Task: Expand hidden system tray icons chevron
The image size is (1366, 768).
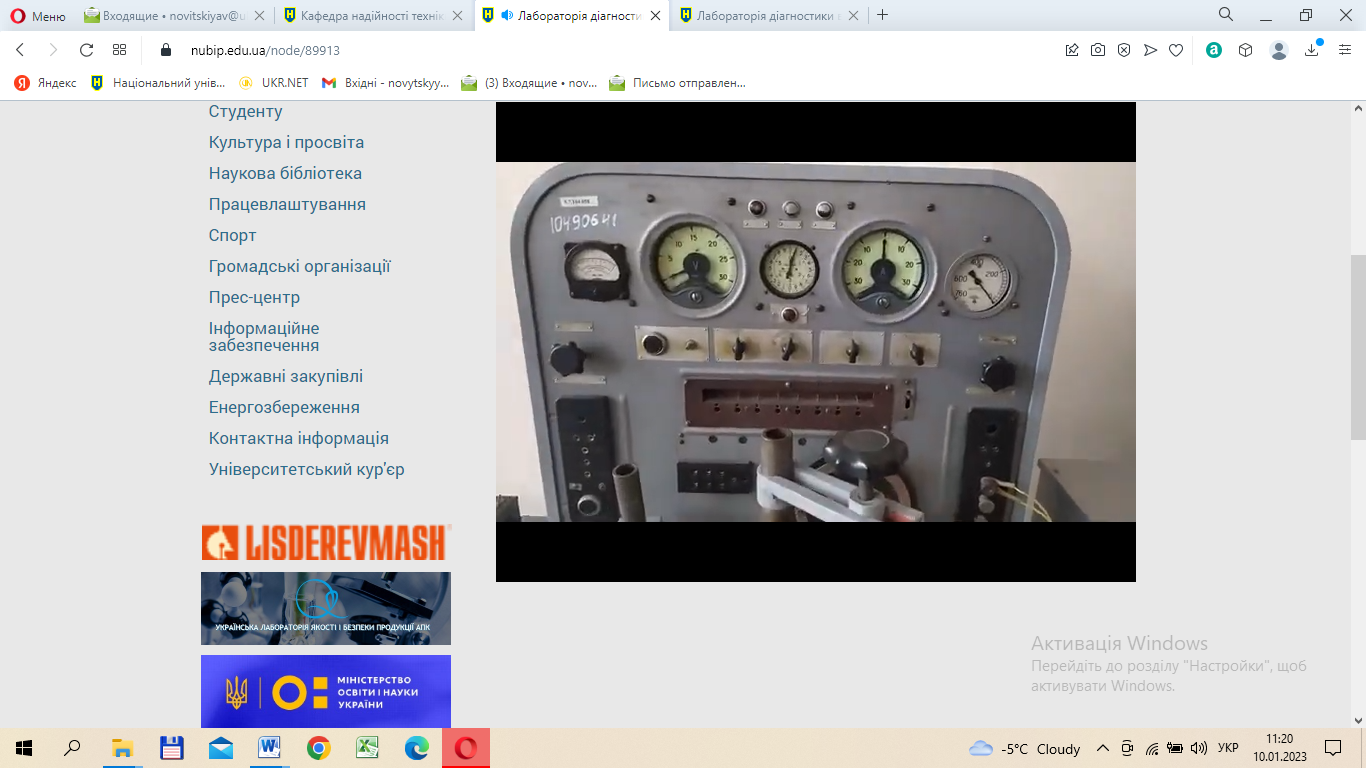Action: tap(1103, 748)
